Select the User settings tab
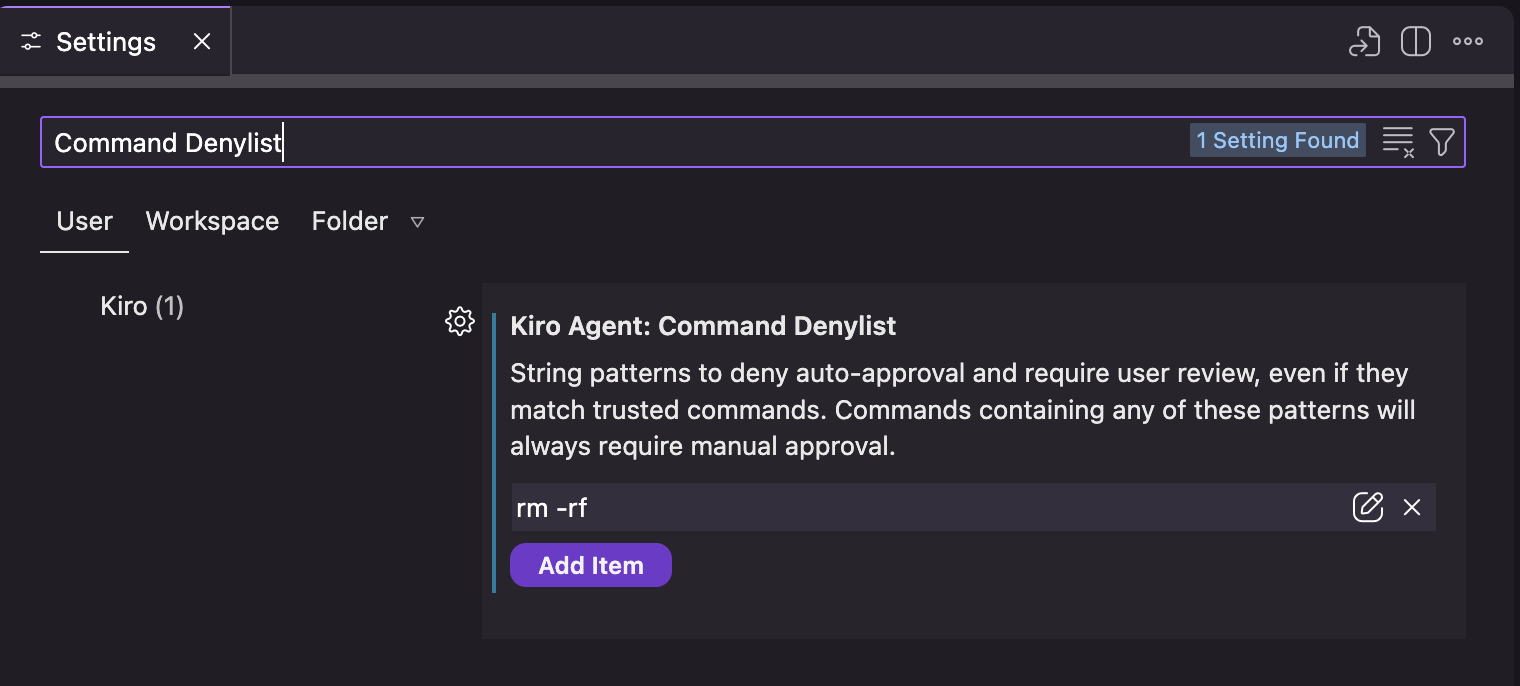 [84, 221]
